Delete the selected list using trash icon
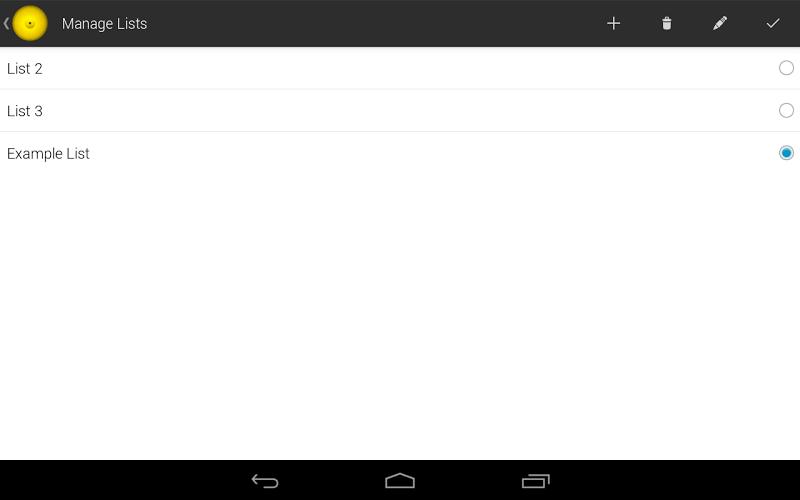This screenshot has width=800, height=500. (x=666, y=23)
